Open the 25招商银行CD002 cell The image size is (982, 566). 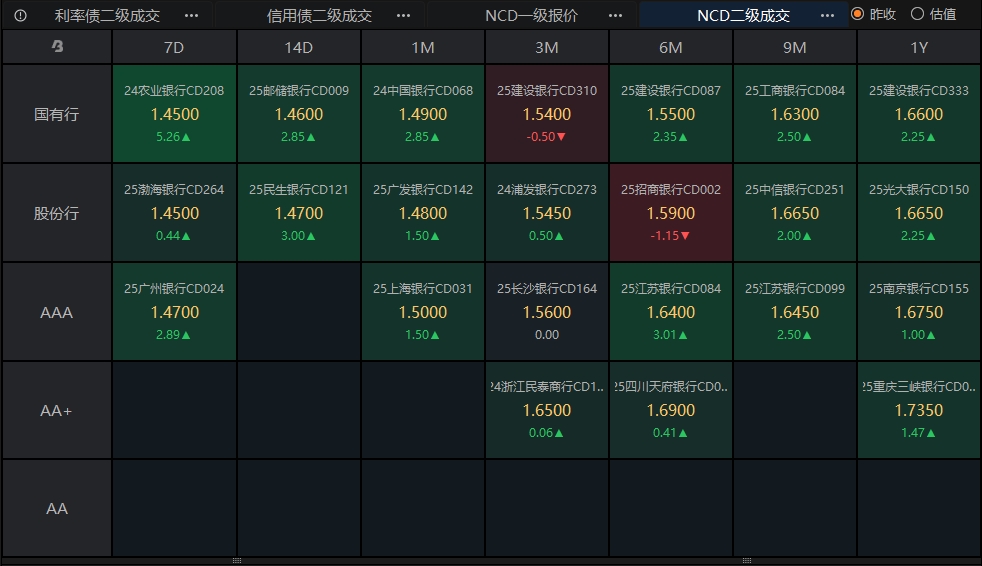[671, 213]
